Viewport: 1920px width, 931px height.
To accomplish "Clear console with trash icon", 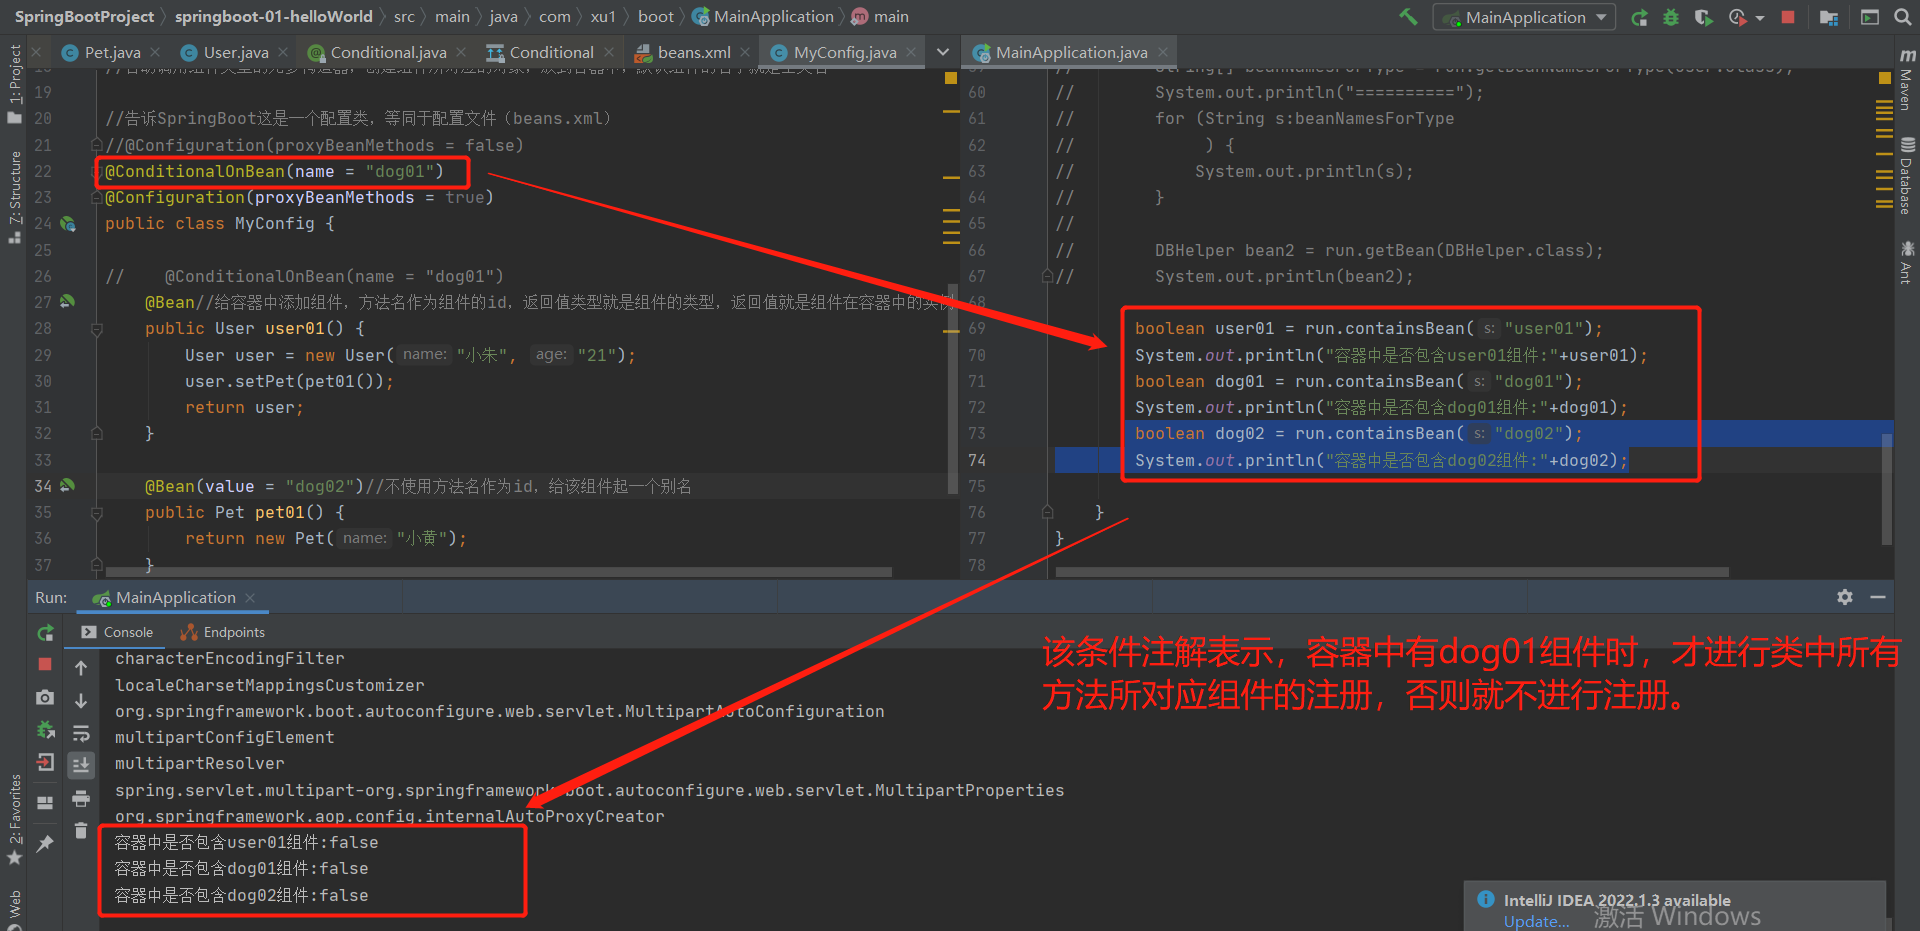I will pyautogui.click(x=81, y=830).
